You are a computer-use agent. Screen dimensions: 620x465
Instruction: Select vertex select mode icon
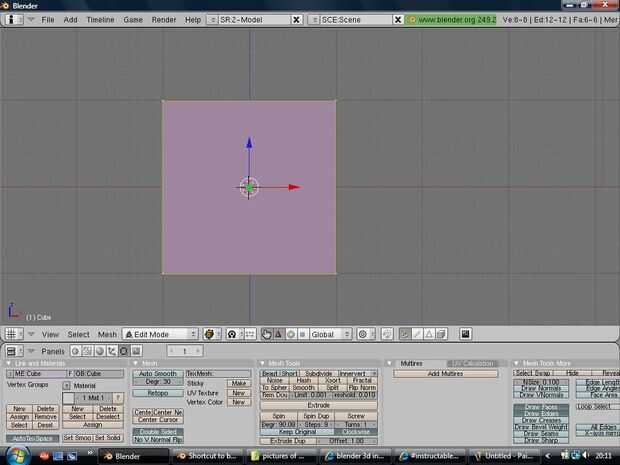coord(404,335)
